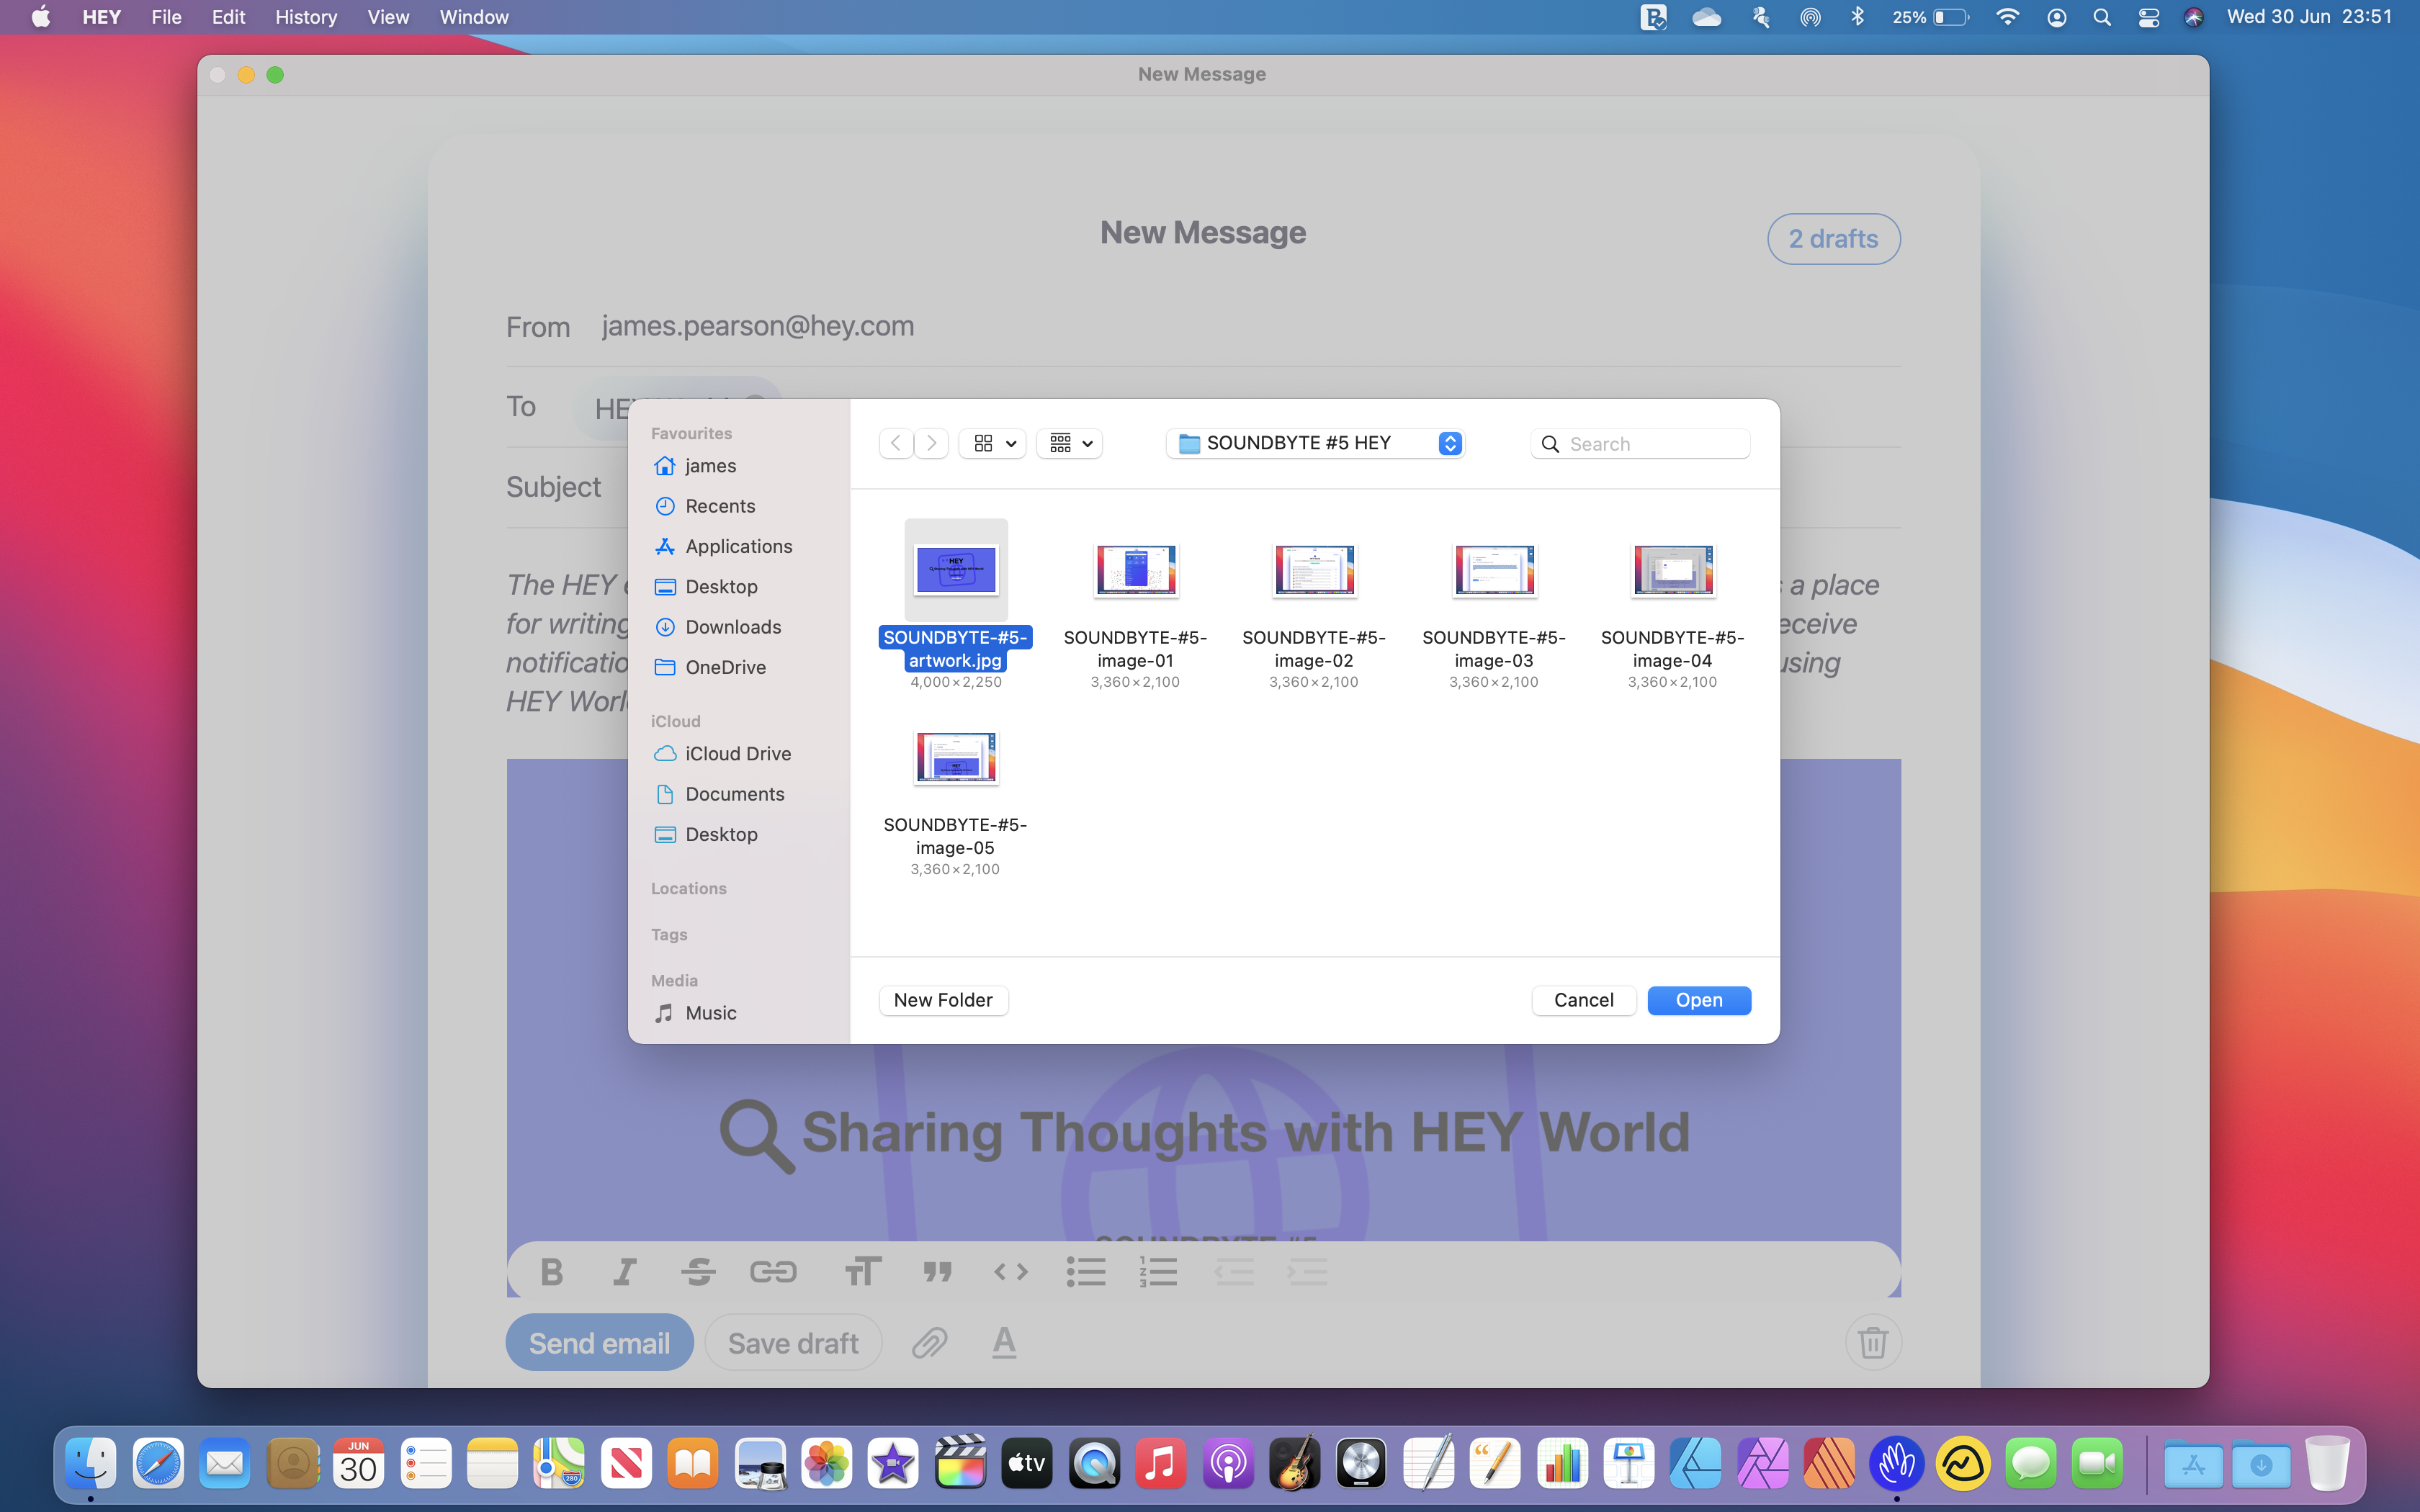The width and height of the screenshot is (2420, 1512).
Task: Click the bulleted list icon
Action: point(1085,1272)
